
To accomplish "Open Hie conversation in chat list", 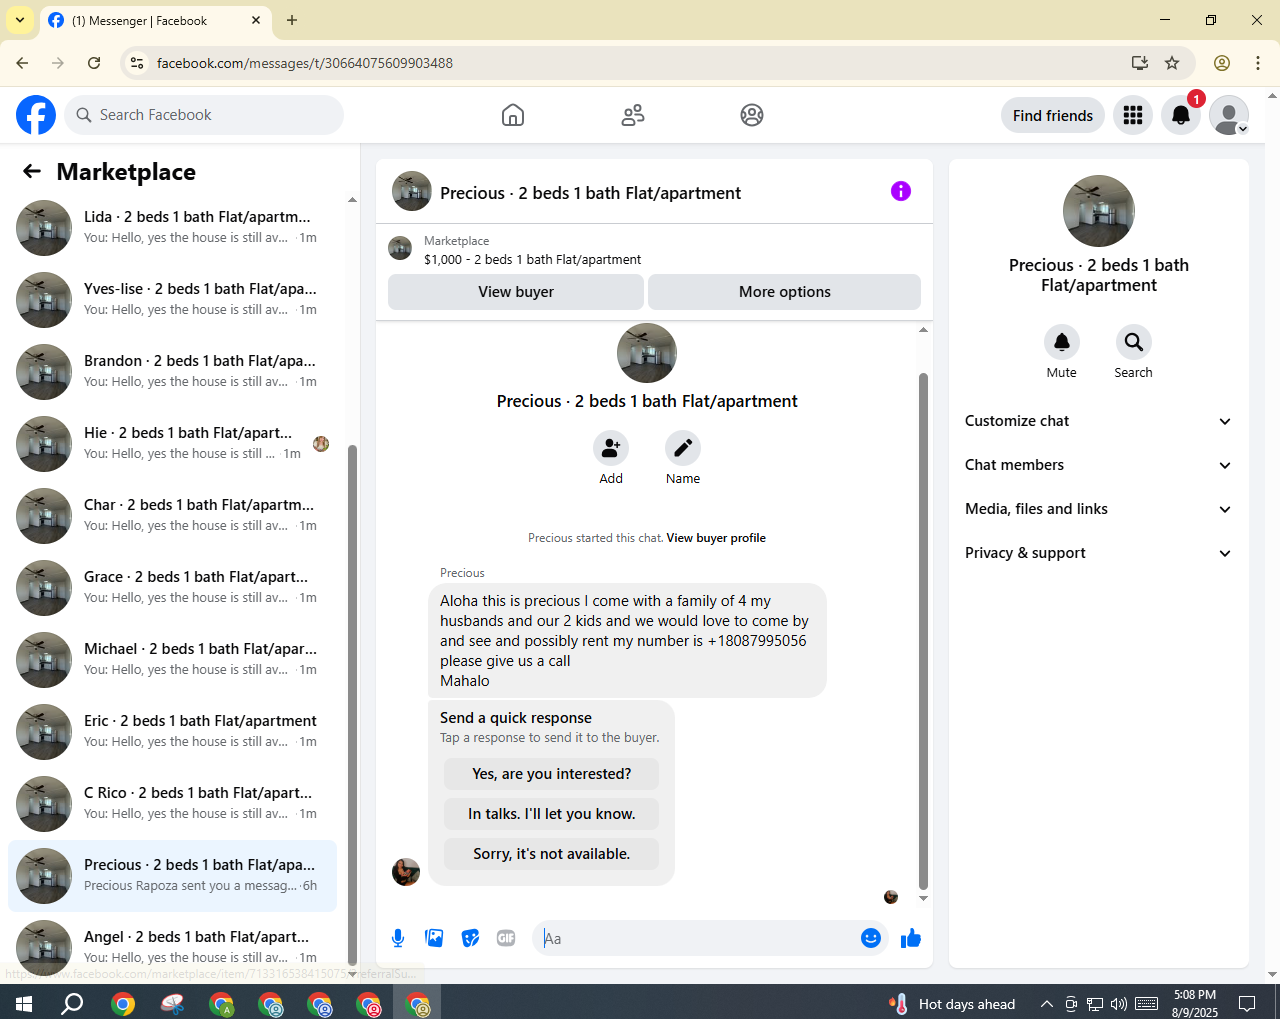I will coord(172,444).
